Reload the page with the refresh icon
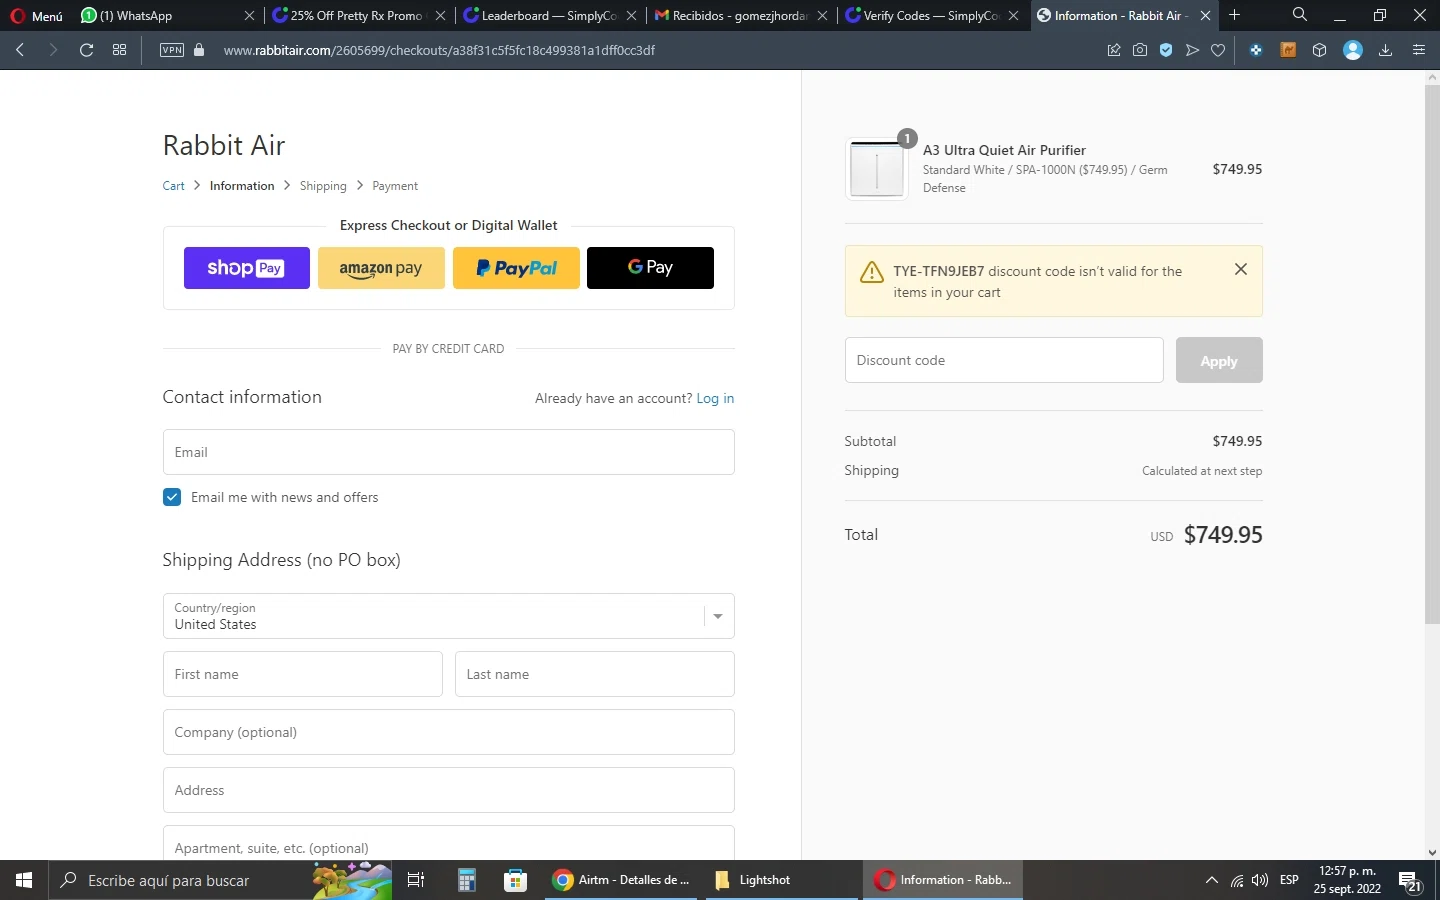Image resolution: width=1440 pixels, height=900 pixels. (86, 50)
